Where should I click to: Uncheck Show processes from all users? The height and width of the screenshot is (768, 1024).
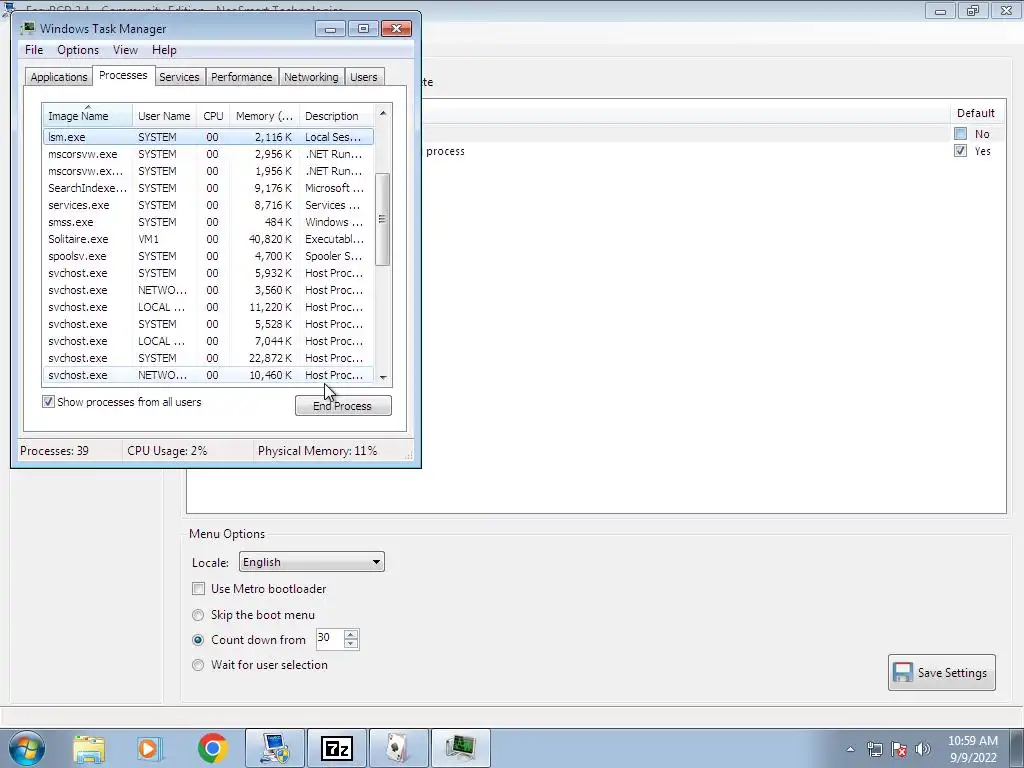[48, 402]
